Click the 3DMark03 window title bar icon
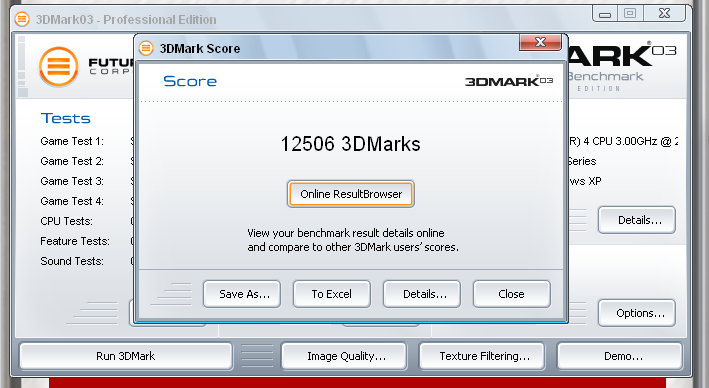This screenshot has height=388, width=709. click(x=22, y=19)
